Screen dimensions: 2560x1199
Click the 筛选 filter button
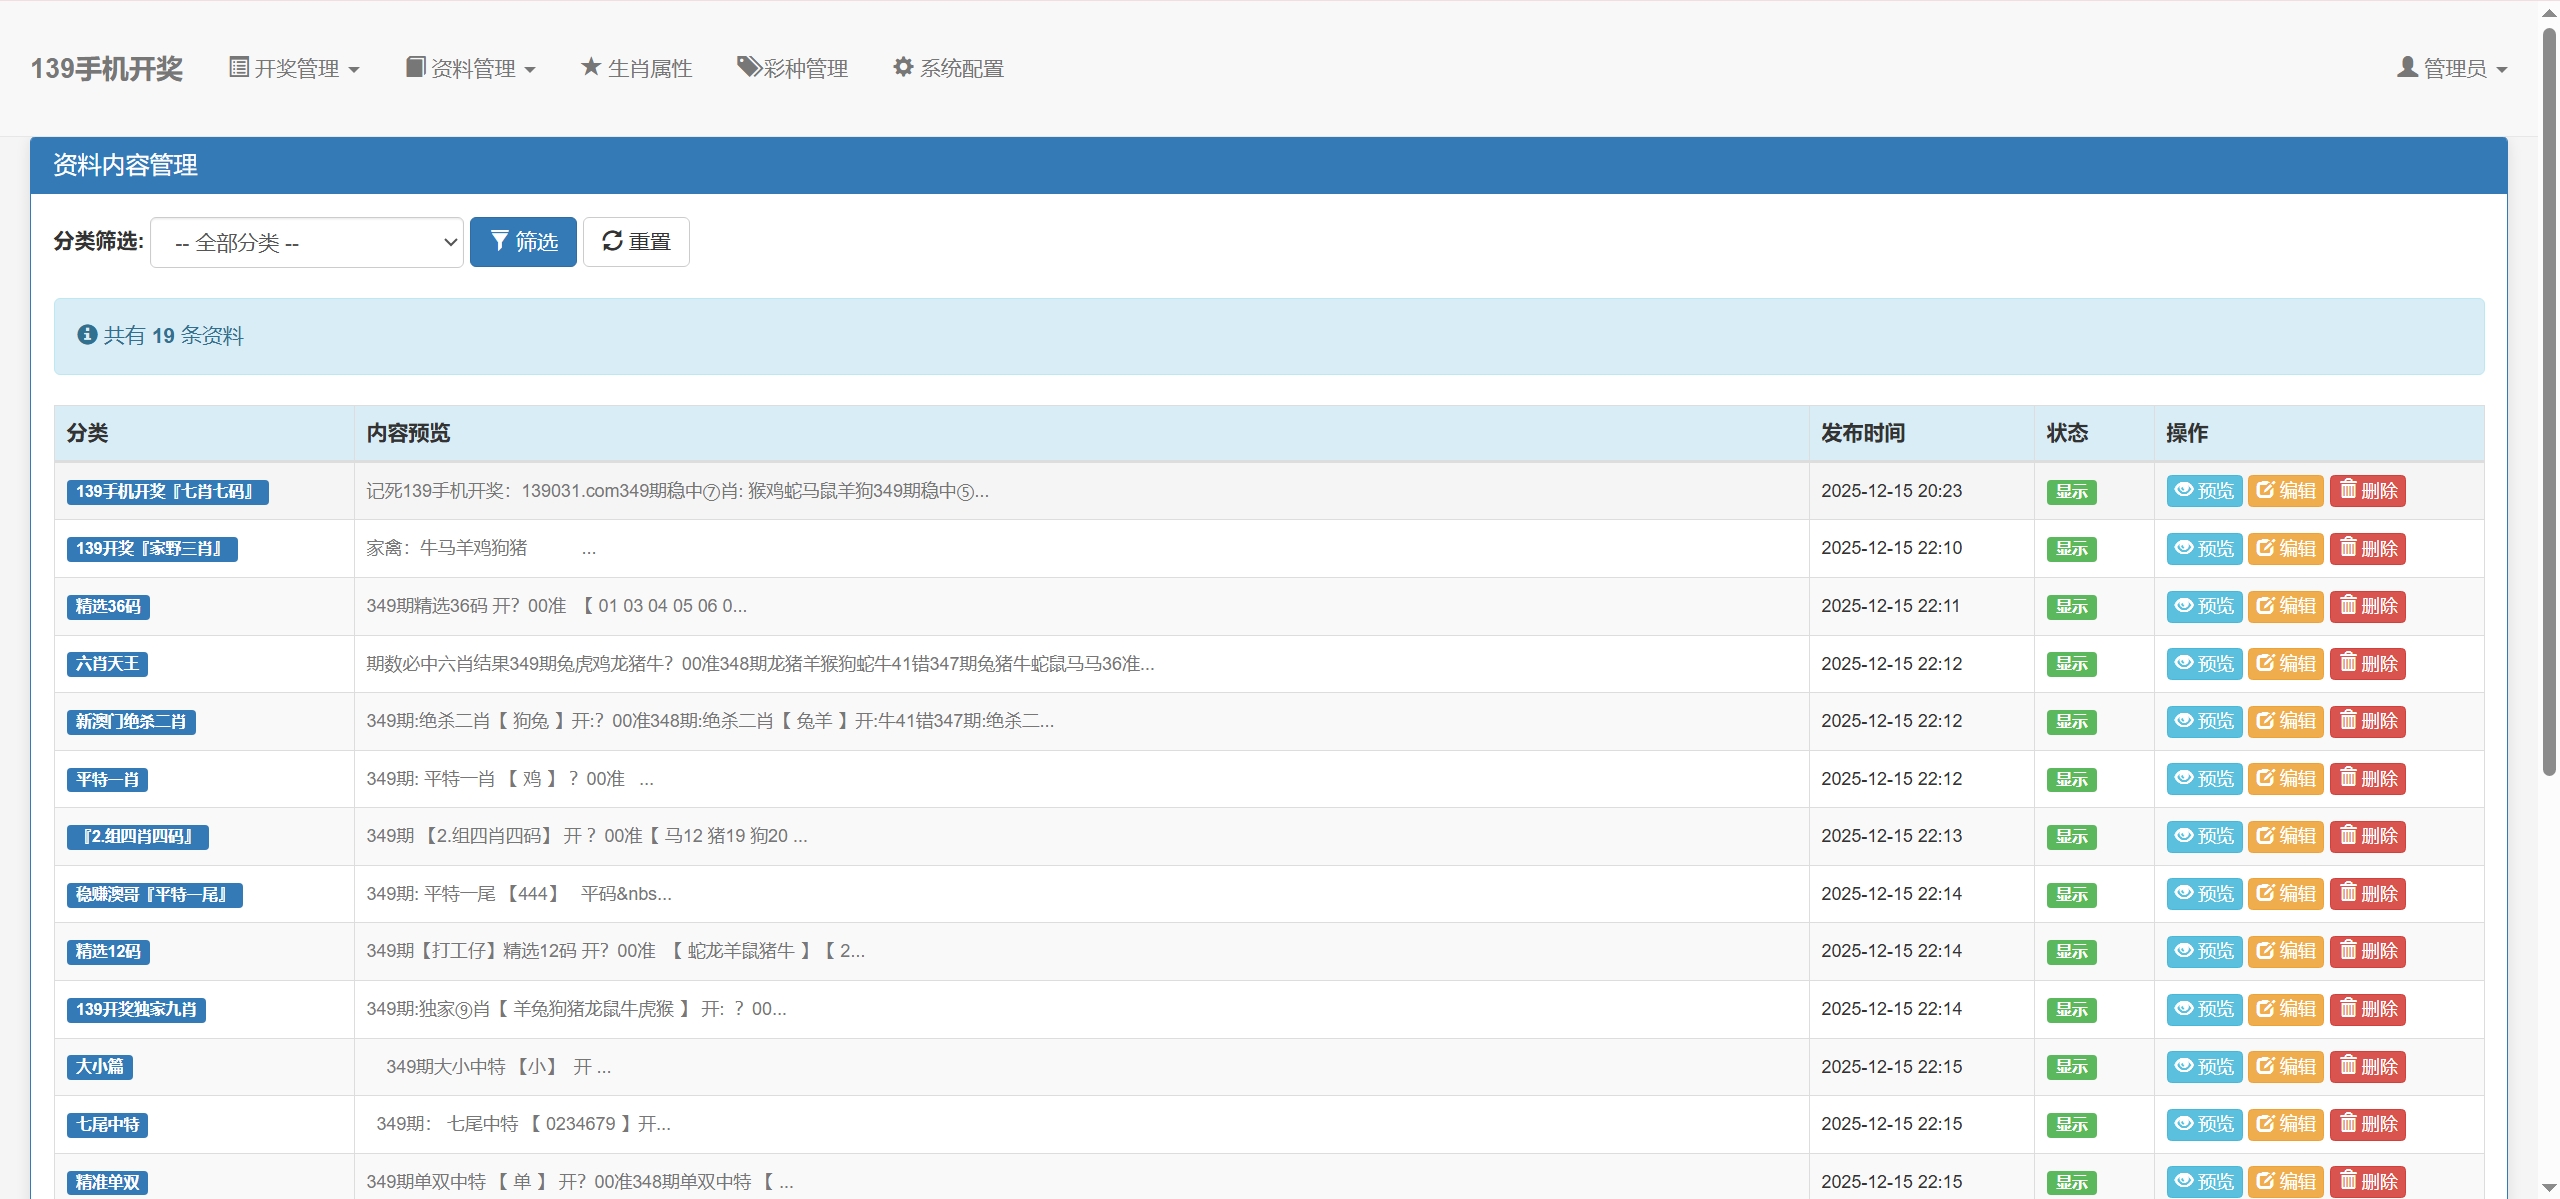pyautogui.click(x=523, y=242)
